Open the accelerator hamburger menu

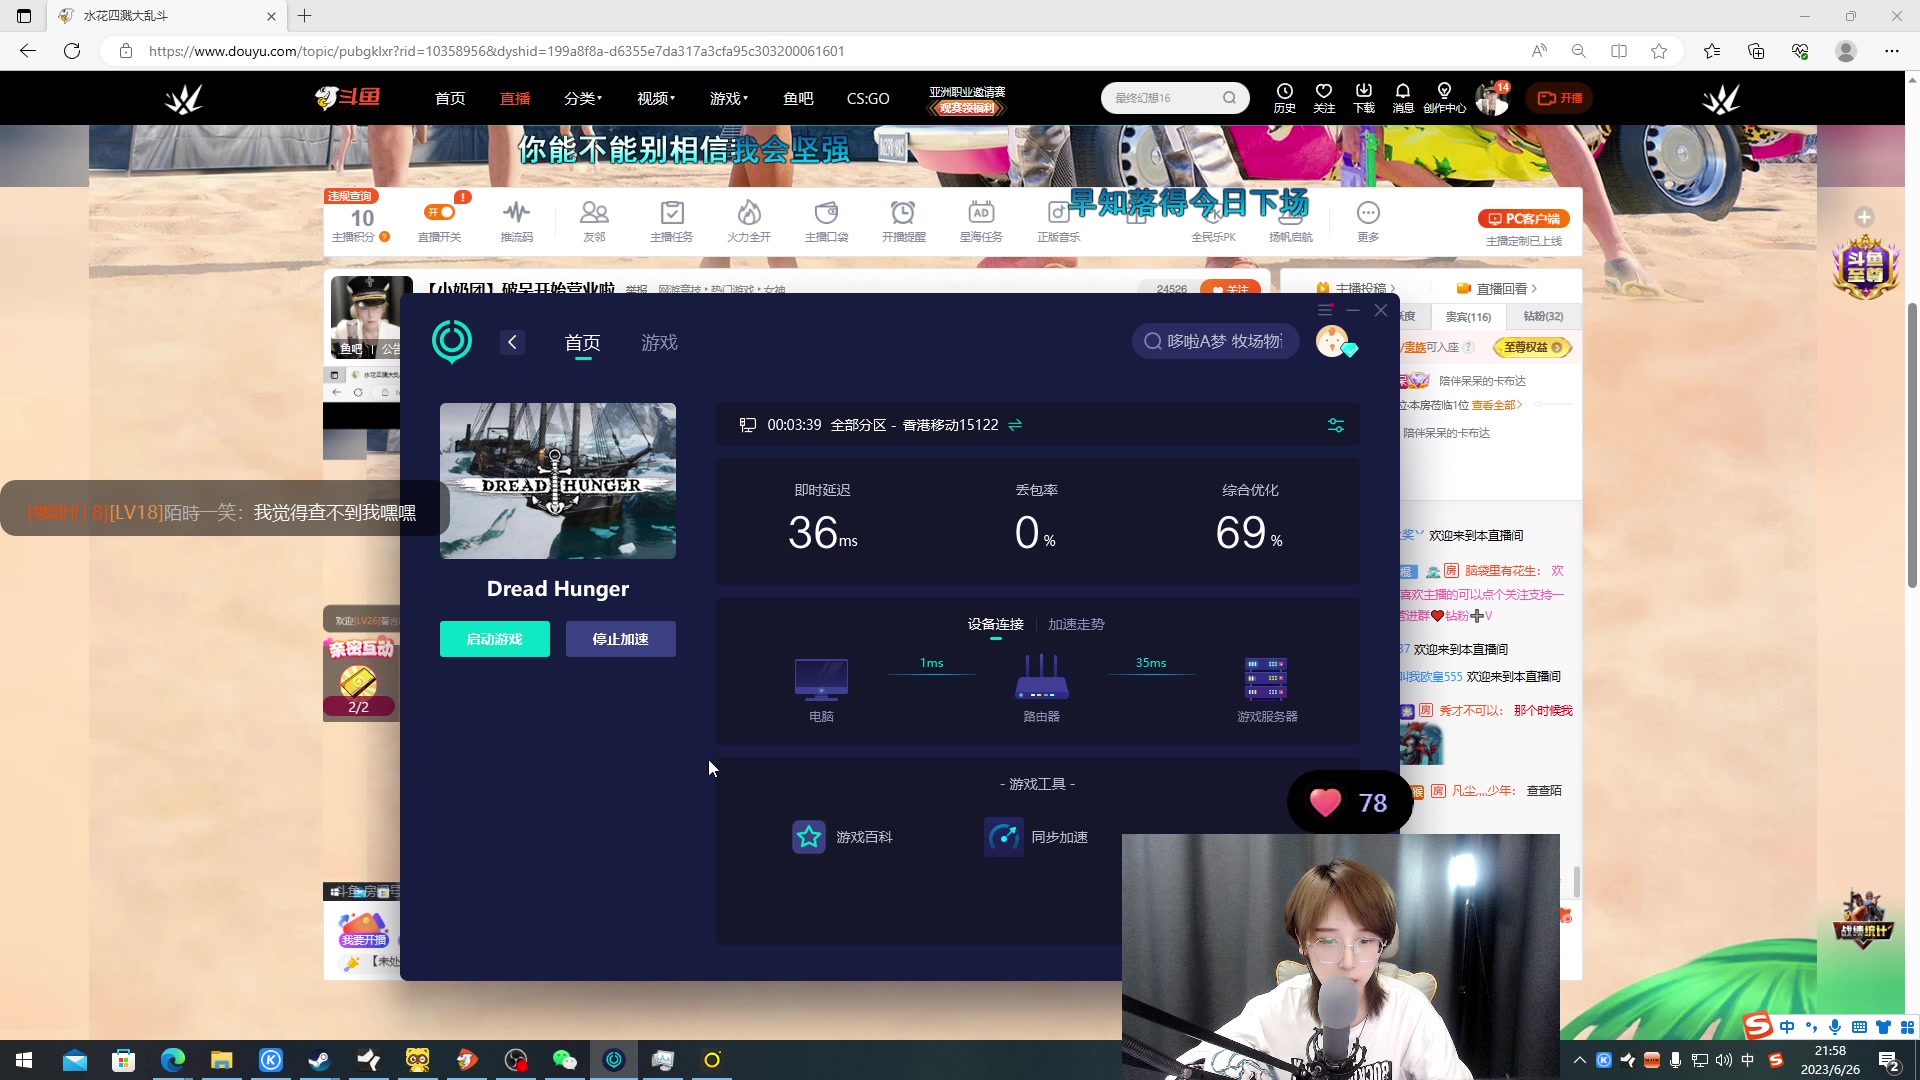pyautogui.click(x=1325, y=310)
